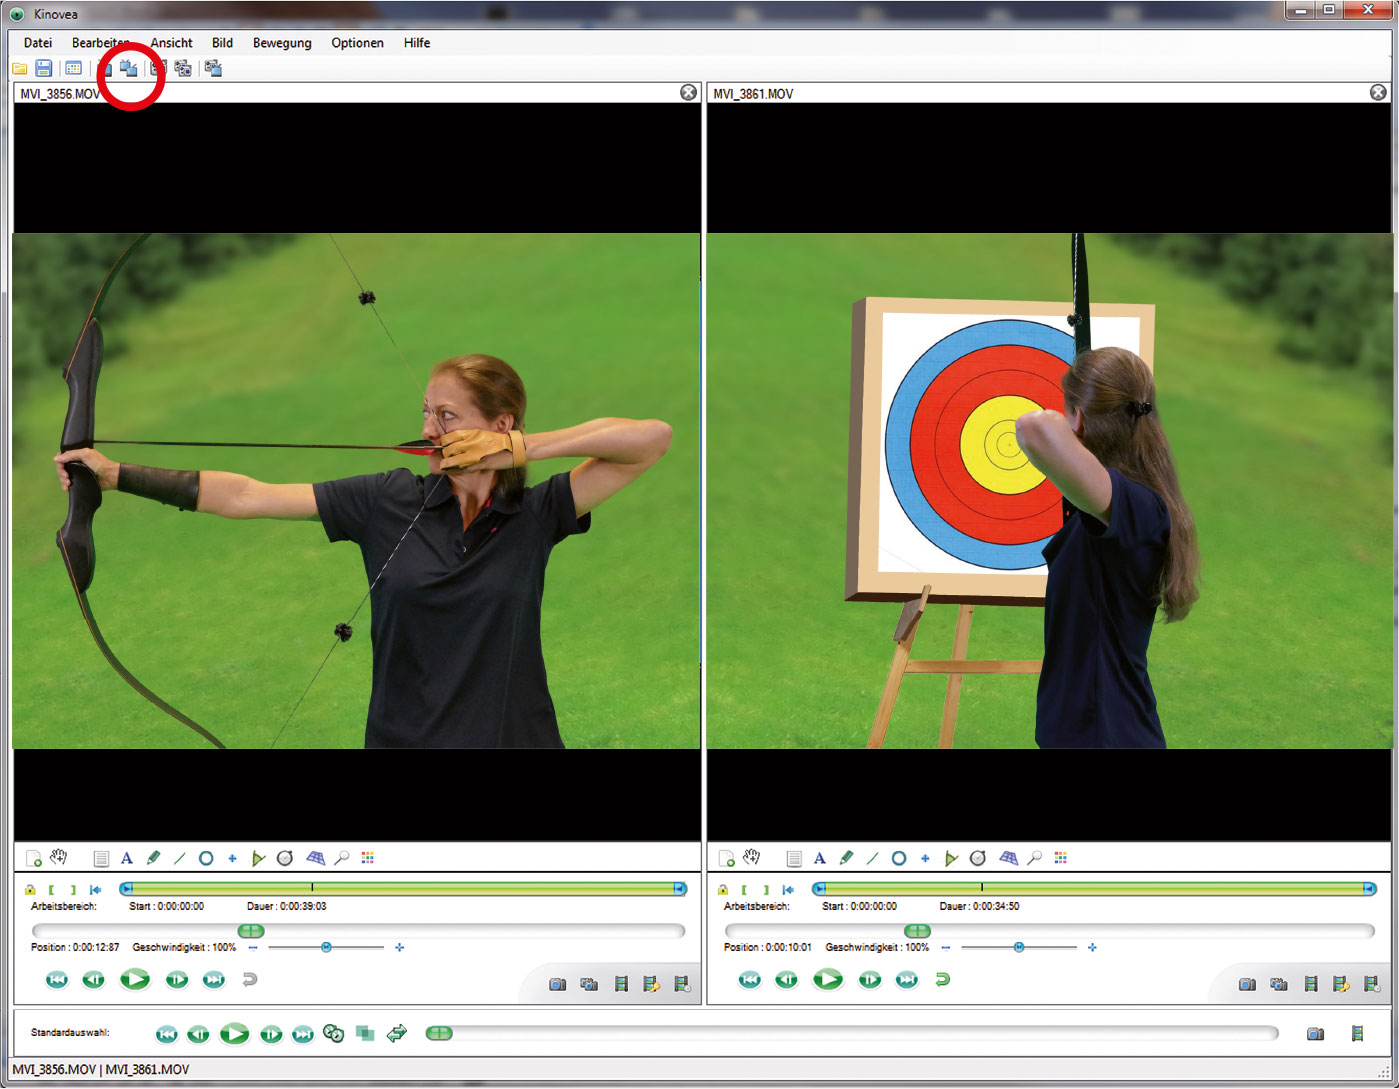
Task: Toggle loop playback mode in right player
Action: click(x=942, y=980)
